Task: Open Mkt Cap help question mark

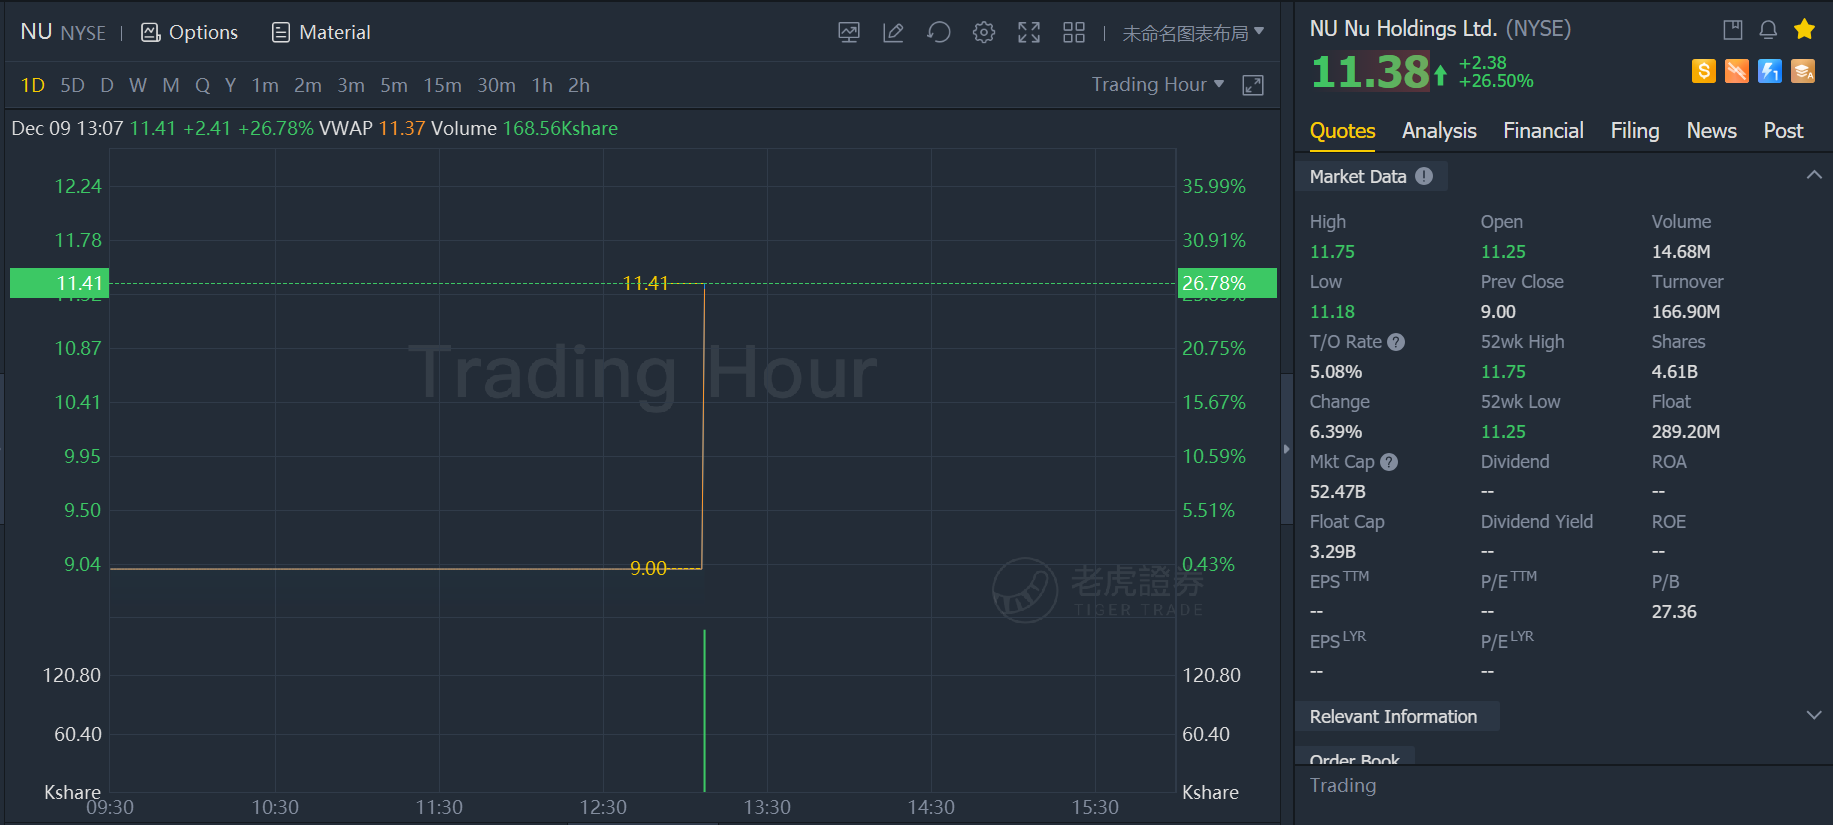Action: pos(1389,462)
